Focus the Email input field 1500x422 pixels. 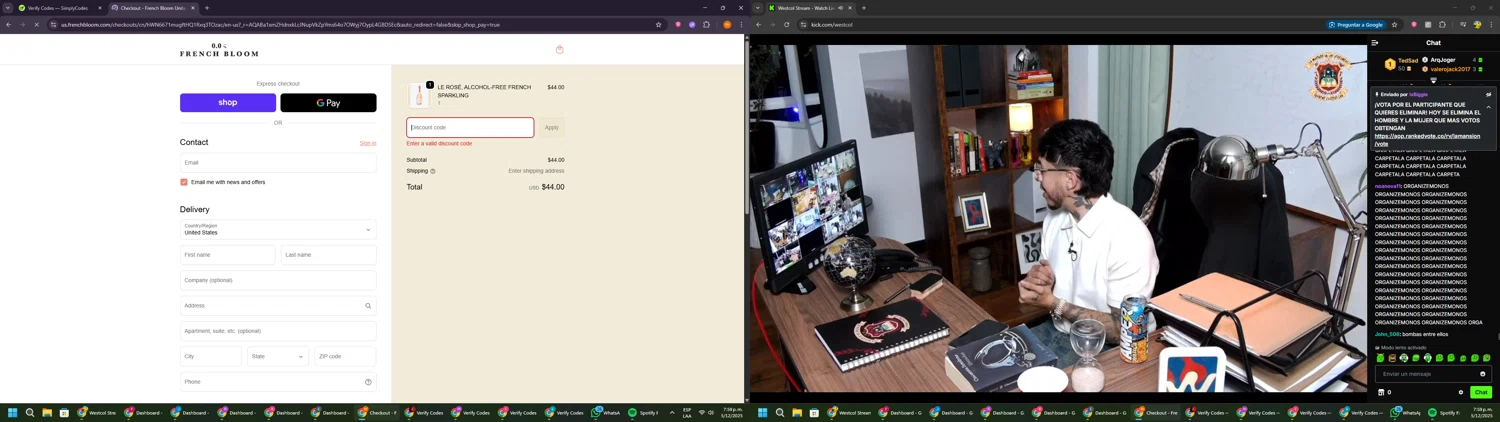coord(278,162)
